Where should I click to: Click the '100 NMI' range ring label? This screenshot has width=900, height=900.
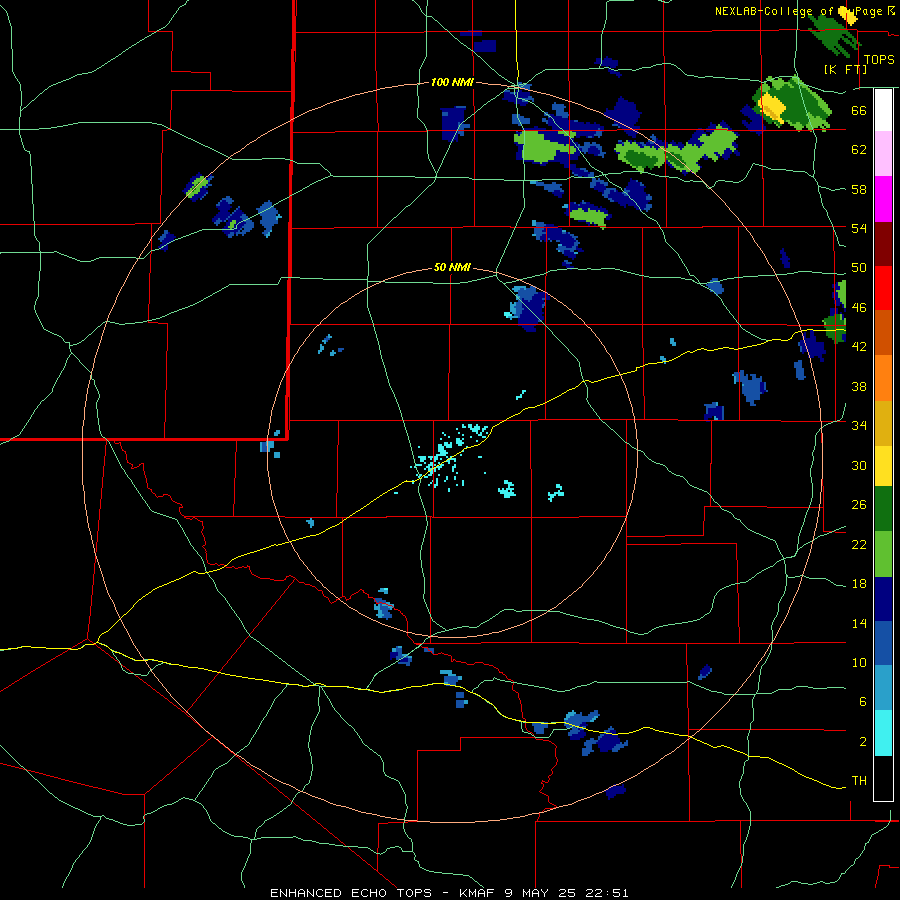tap(452, 82)
